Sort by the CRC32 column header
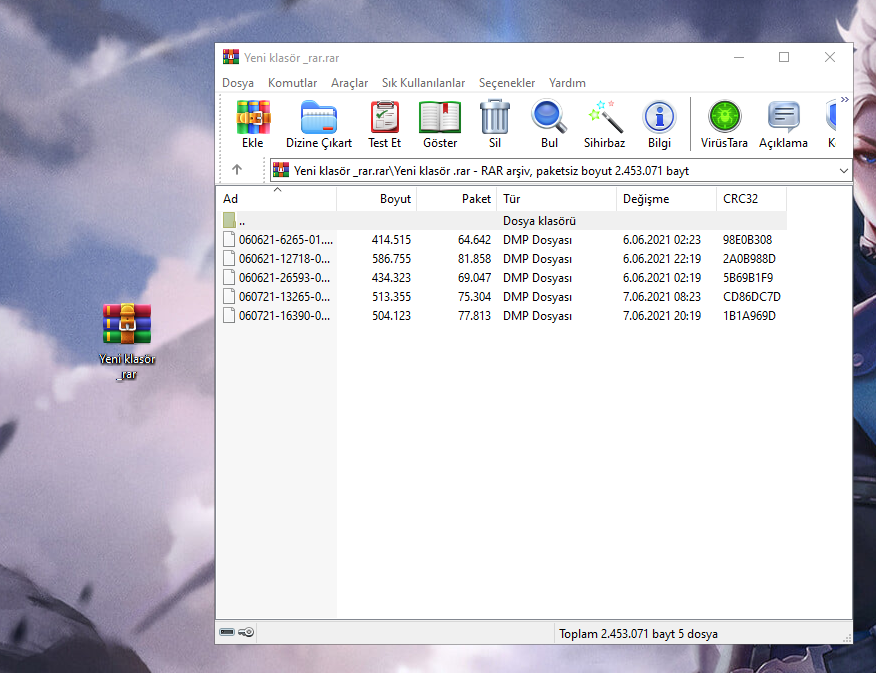 pos(751,199)
